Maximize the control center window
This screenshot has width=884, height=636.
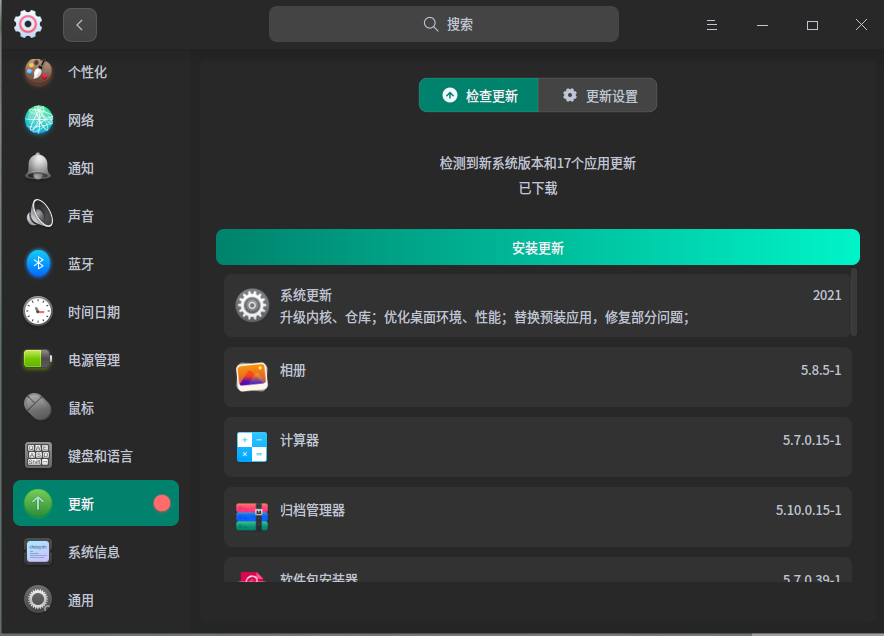tap(812, 25)
